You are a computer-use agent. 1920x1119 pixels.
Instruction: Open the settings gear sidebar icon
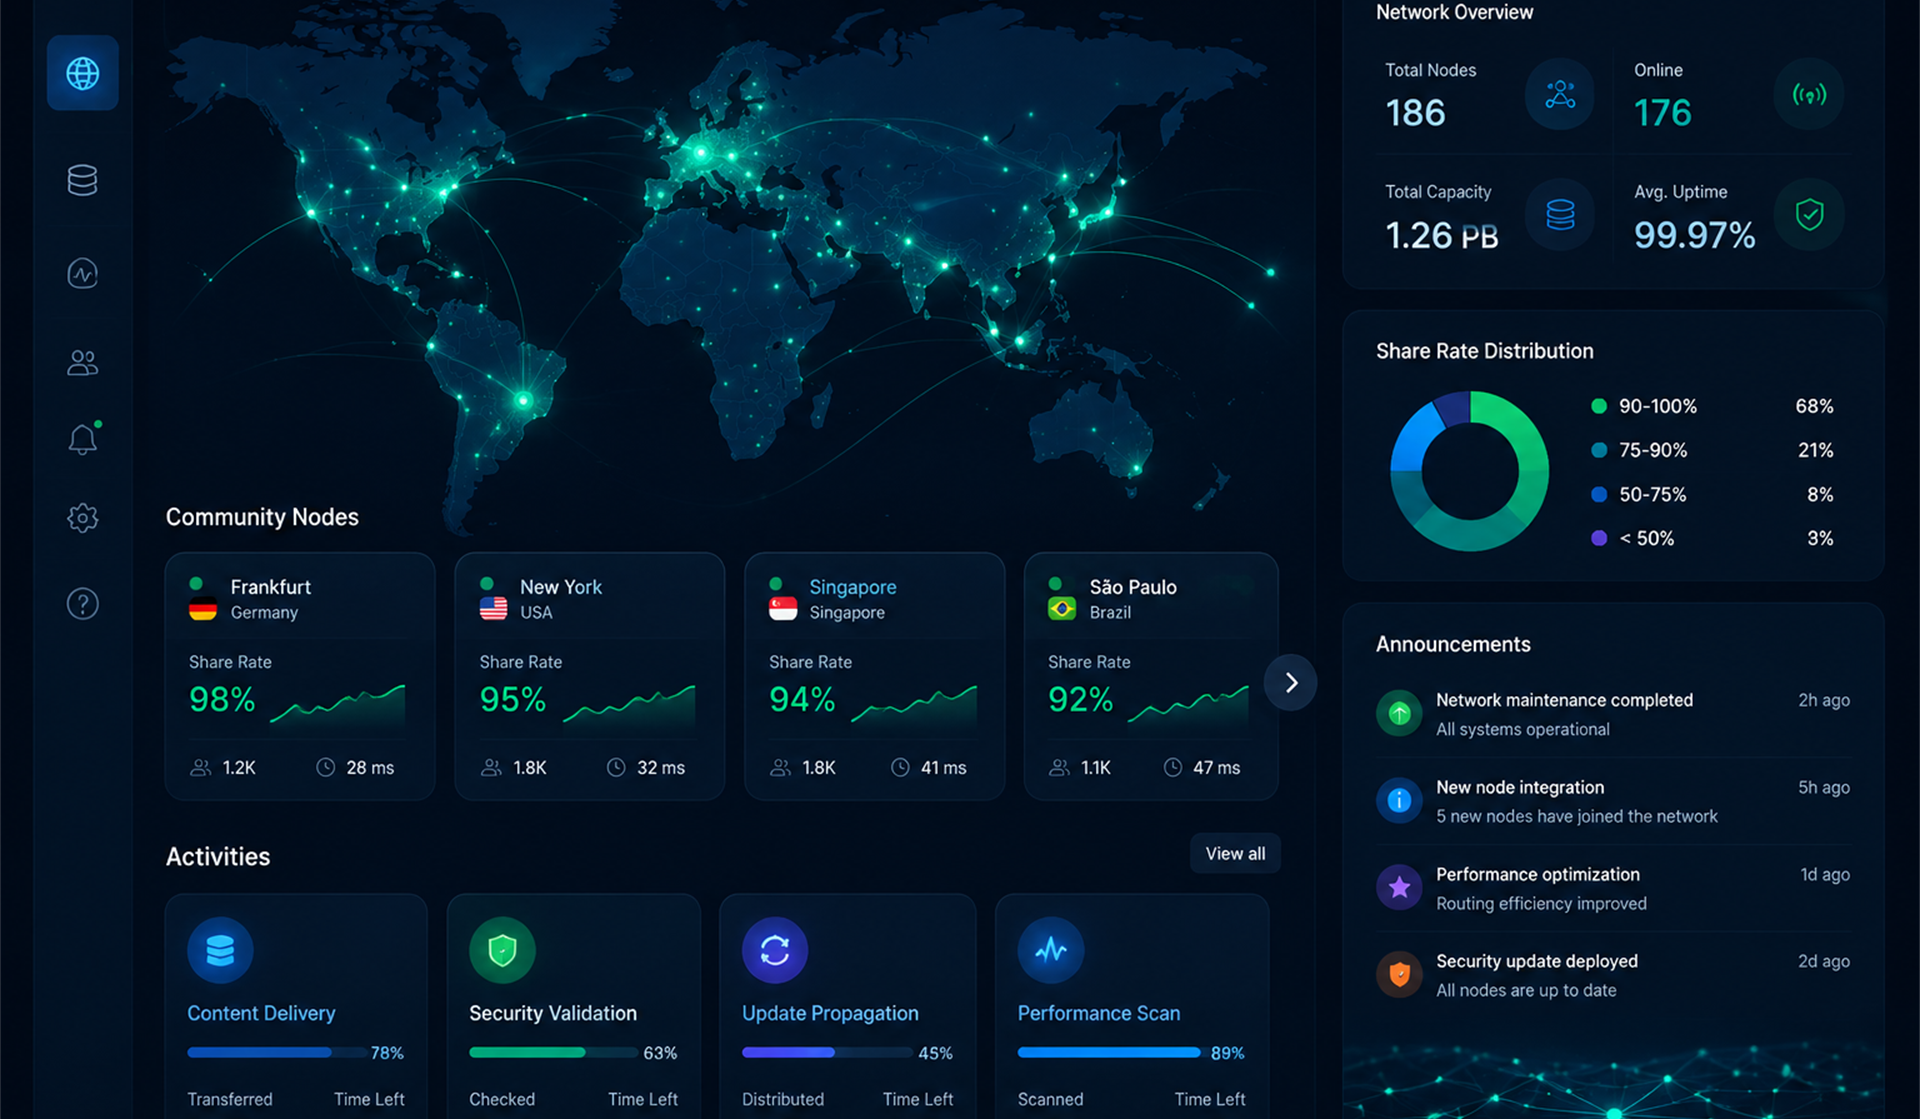82,518
